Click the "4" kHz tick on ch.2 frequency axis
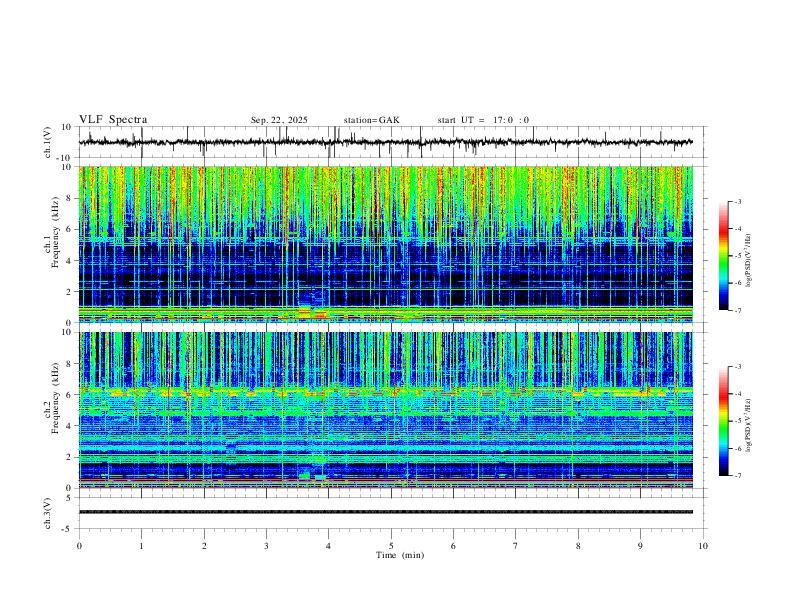 [x=69, y=426]
